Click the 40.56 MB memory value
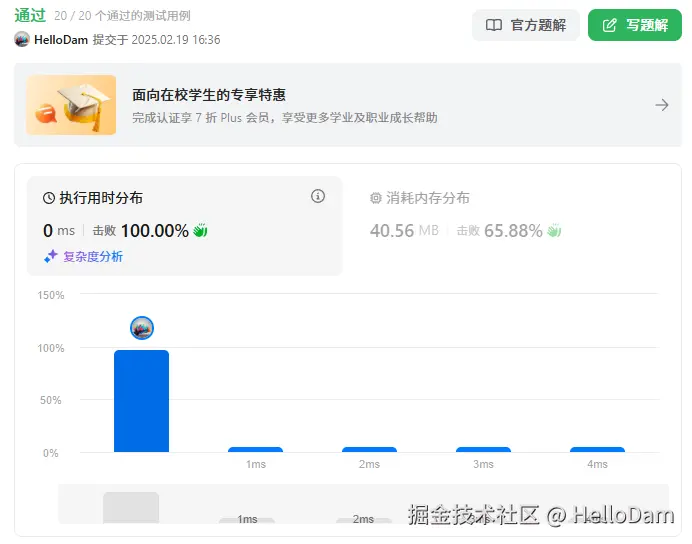This screenshot has width=692, height=544. tap(404, 231)
